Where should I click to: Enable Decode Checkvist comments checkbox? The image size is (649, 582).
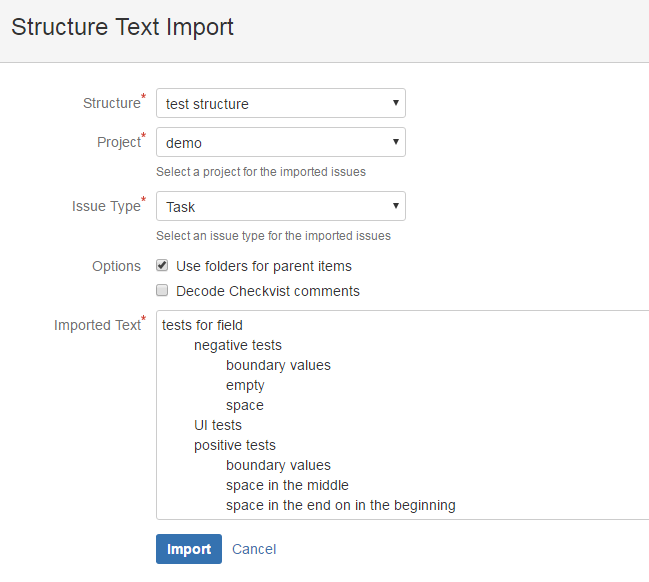click(x=163, y=291)
